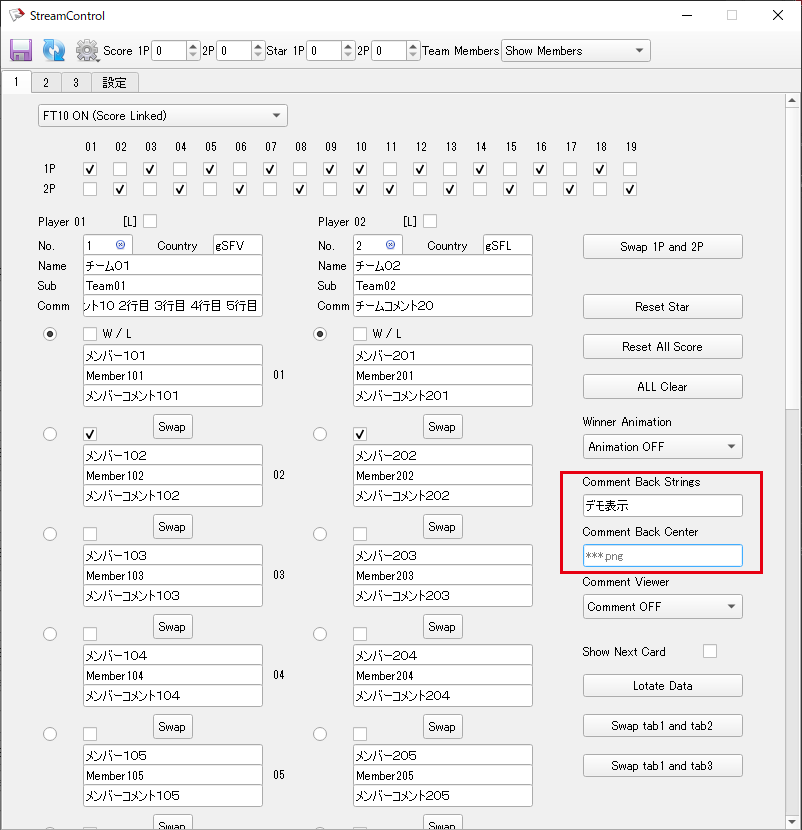Screen dimensions: 802x830
Task: Click Swap tab1 and tab2 button
Action: click(x=662, y=726)
